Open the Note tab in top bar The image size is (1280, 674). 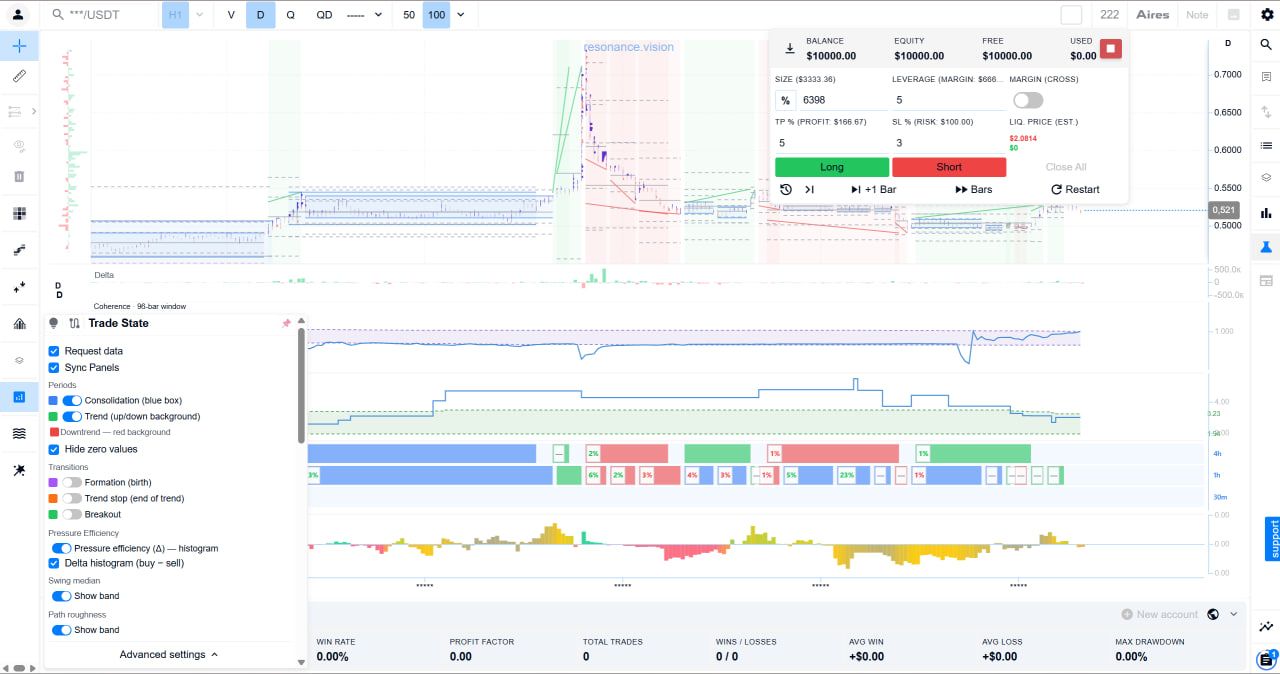[1197, 15]
